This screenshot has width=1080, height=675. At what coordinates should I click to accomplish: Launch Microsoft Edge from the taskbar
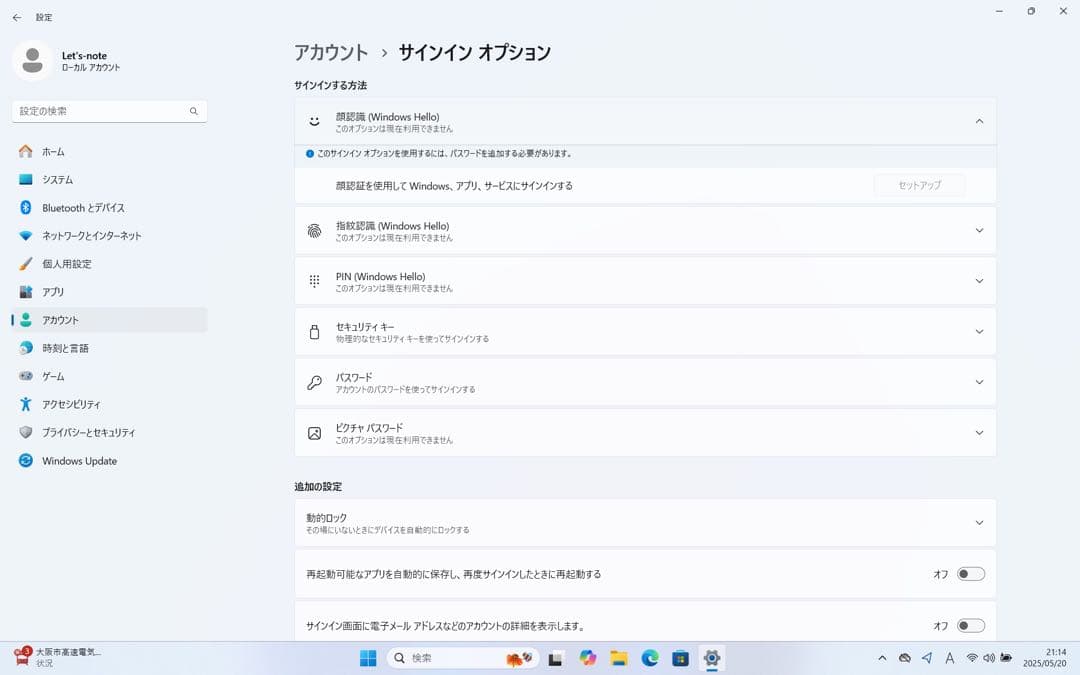point(650,658)
